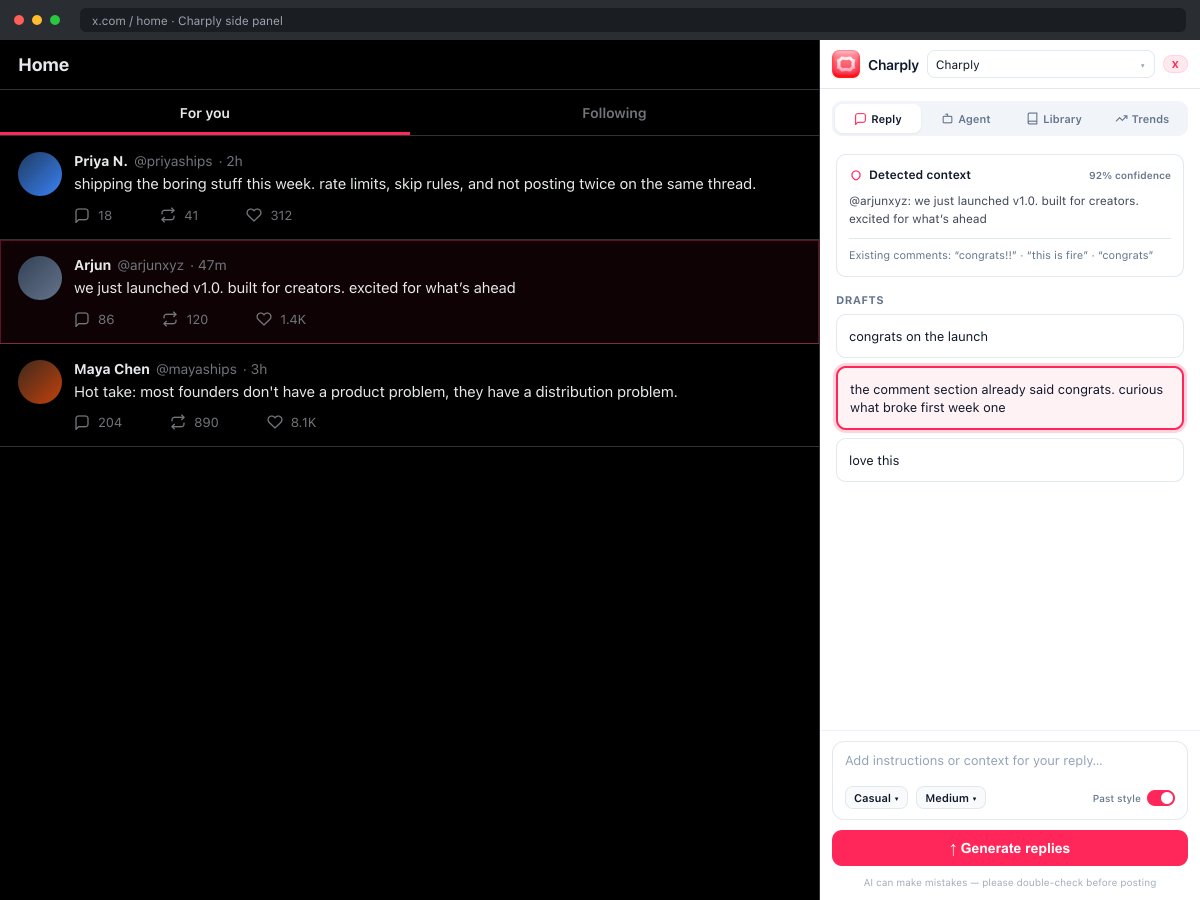The height and width of the screenshot is (900, 1200).
Task: Click the Detected context circle icon
Action: [856, 175]
